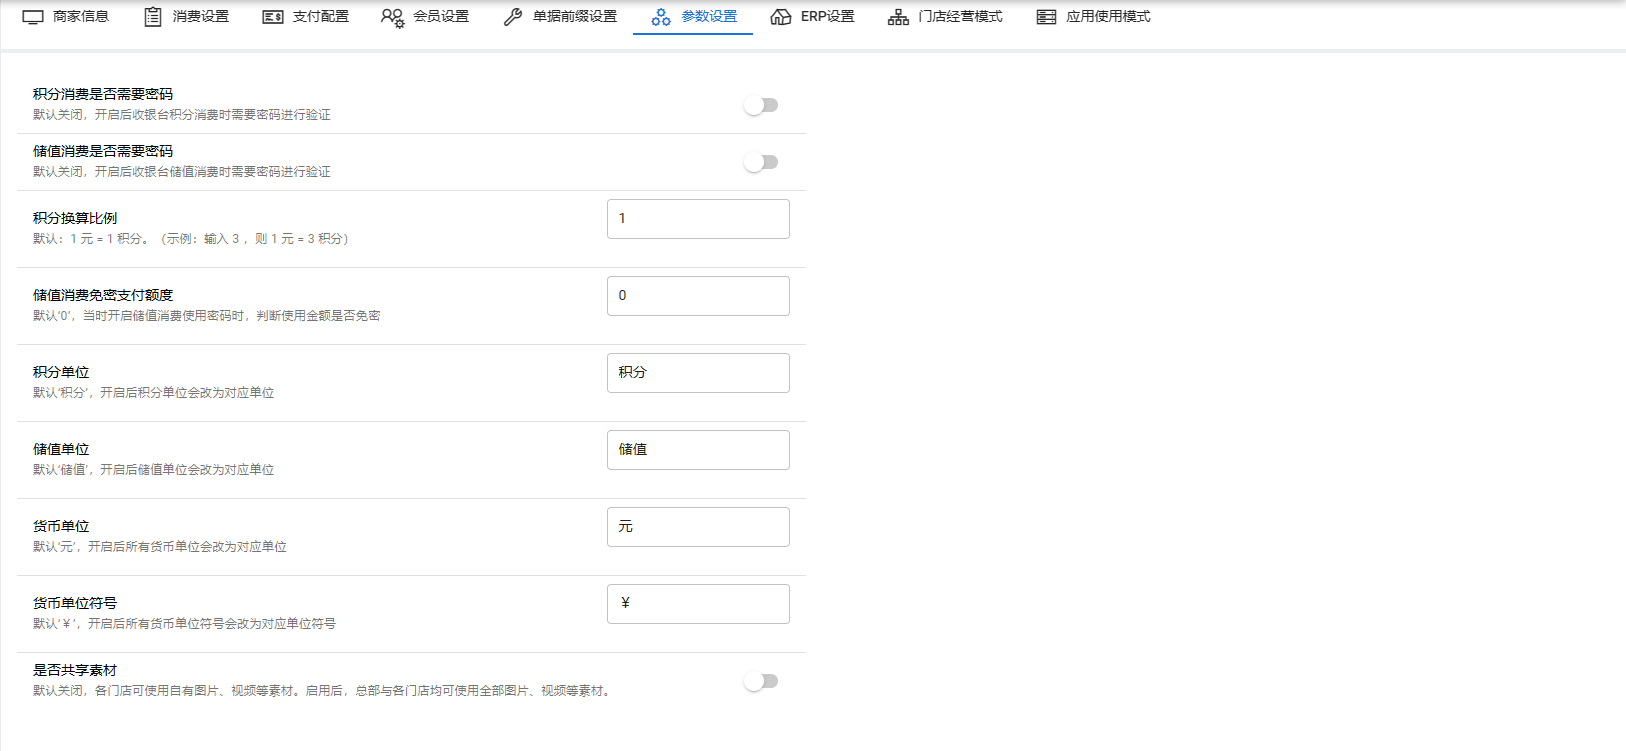Viewport: 1626px width, 751px height.
Task: Click the hint 默认'元'，开启后所有货币单位会改为对应单位
Action: (x=160, y=547)
